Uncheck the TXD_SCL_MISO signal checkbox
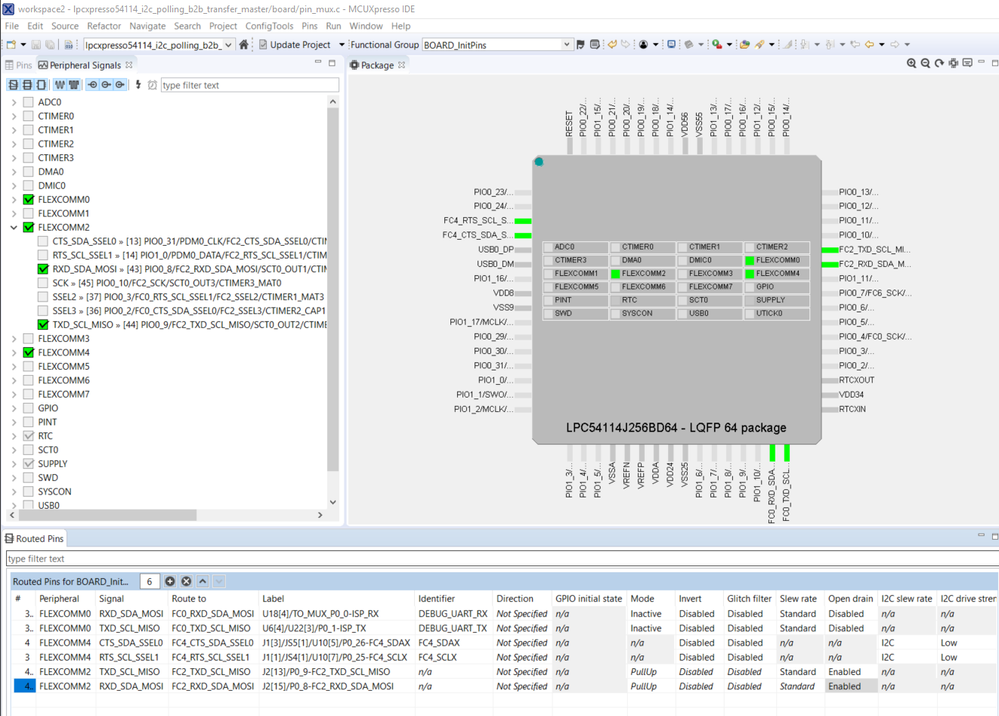This screenshot has width=999, height=716. 43,325
